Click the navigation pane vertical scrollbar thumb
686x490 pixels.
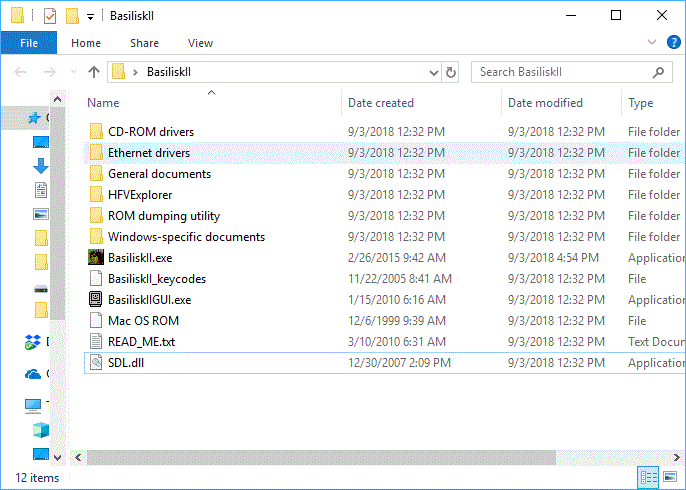click(57, 214)
